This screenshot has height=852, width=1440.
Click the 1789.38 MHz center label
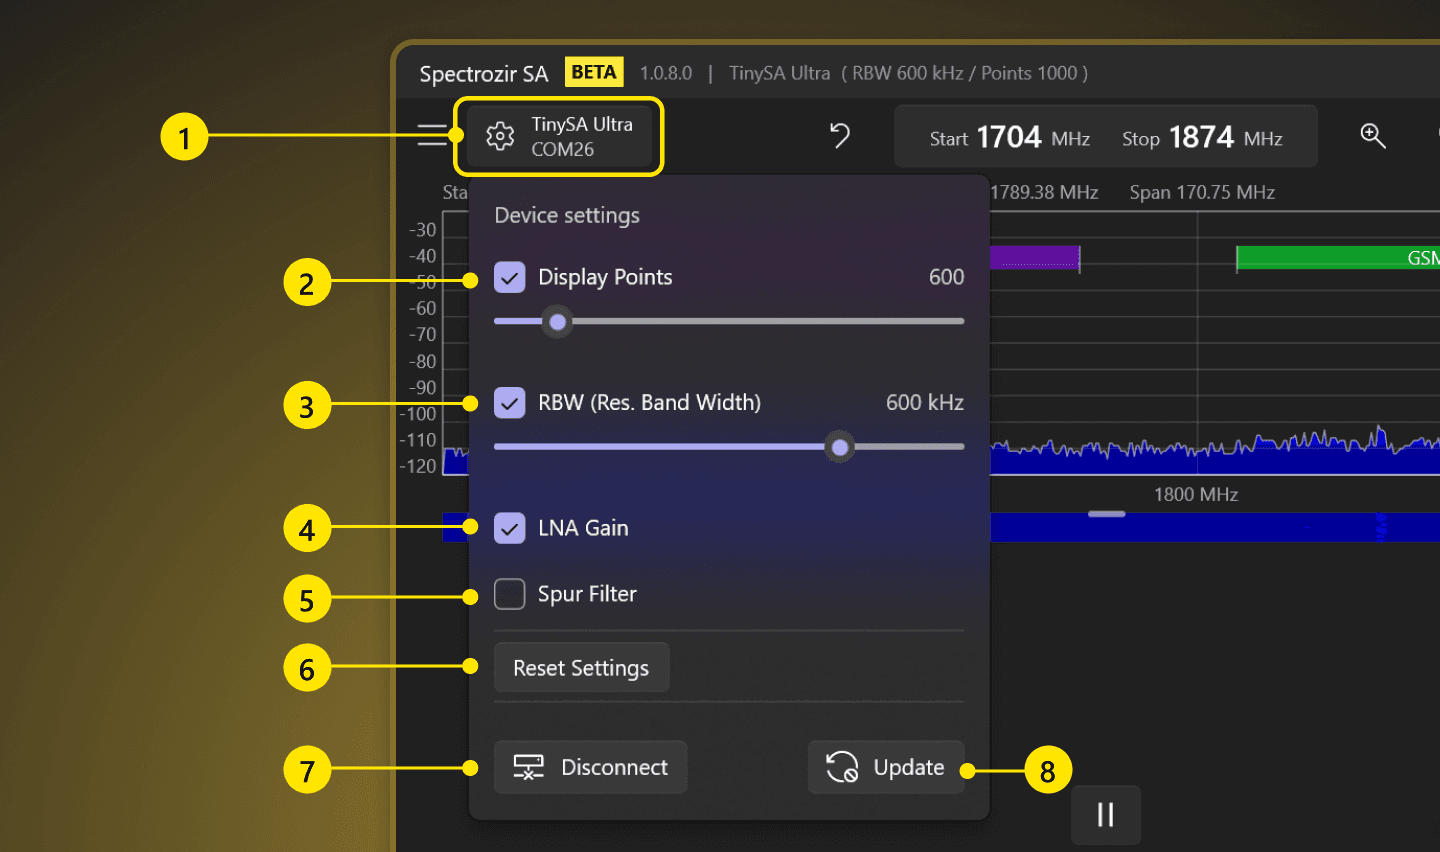pyautogui.click(x=1045, y=192)
